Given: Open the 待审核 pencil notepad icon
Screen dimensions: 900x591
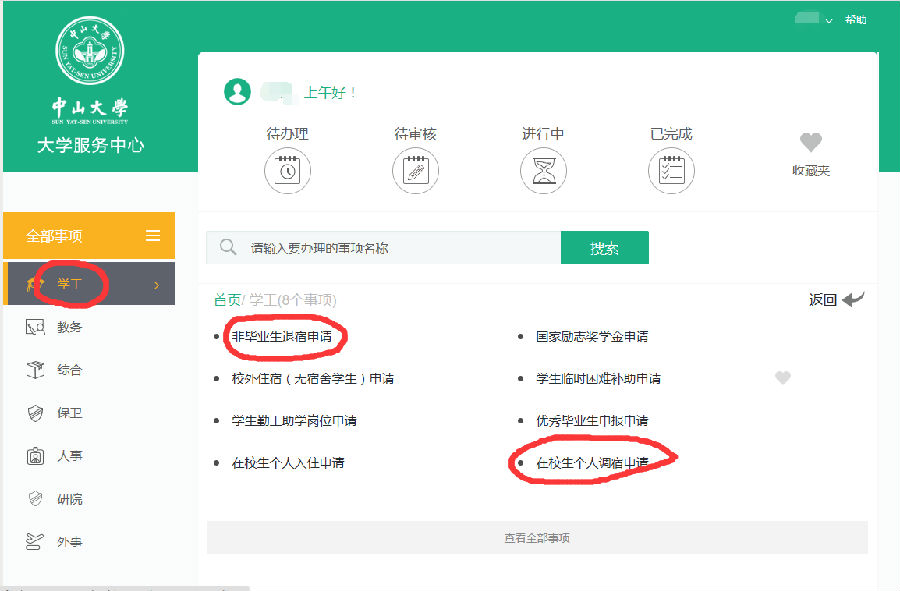Looking at the screenshot, I should pyautogui.click(x=415, y=171).
